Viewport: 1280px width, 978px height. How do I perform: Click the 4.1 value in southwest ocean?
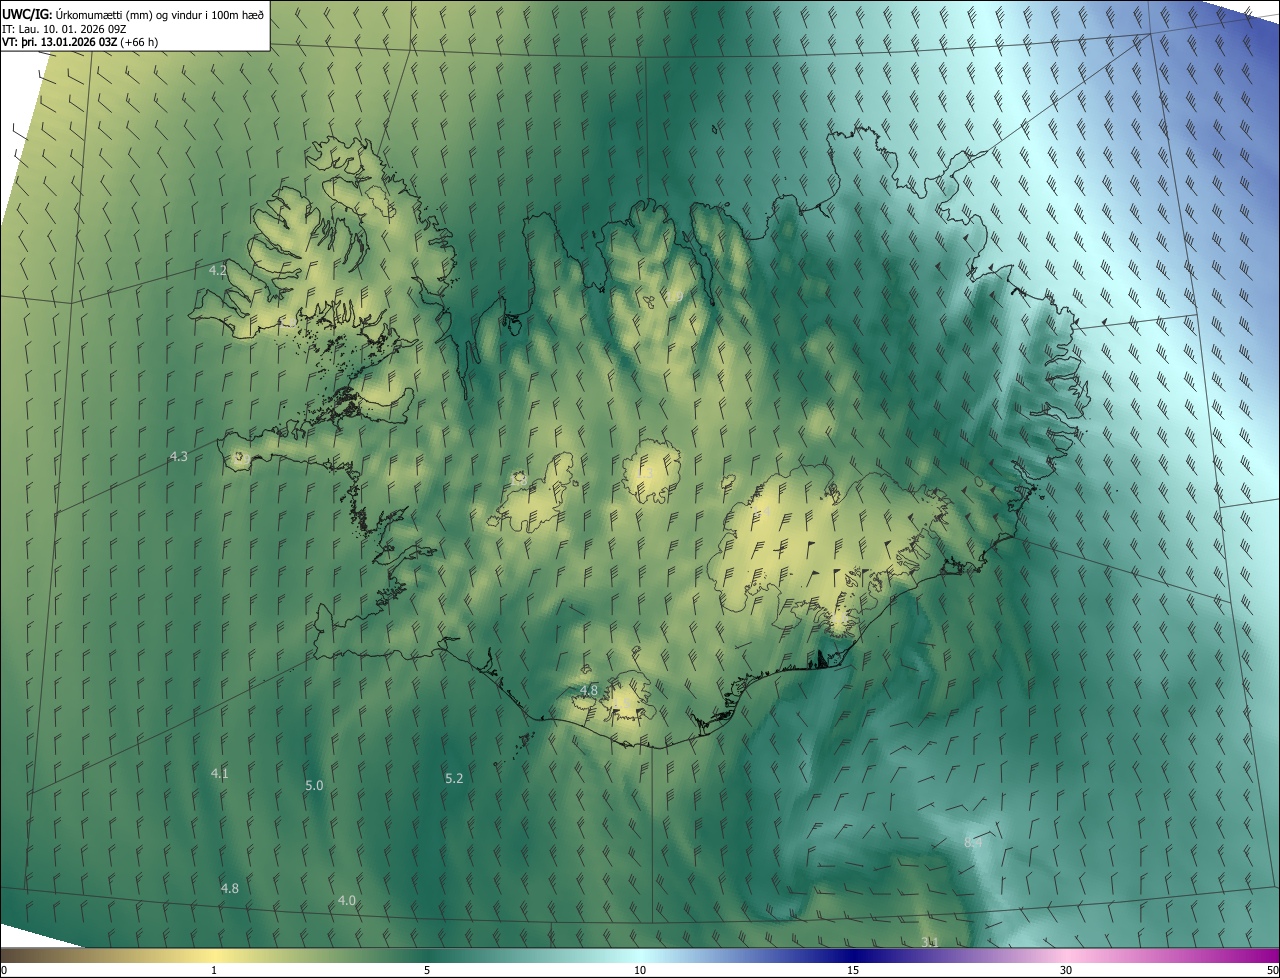tap(219, 773)
